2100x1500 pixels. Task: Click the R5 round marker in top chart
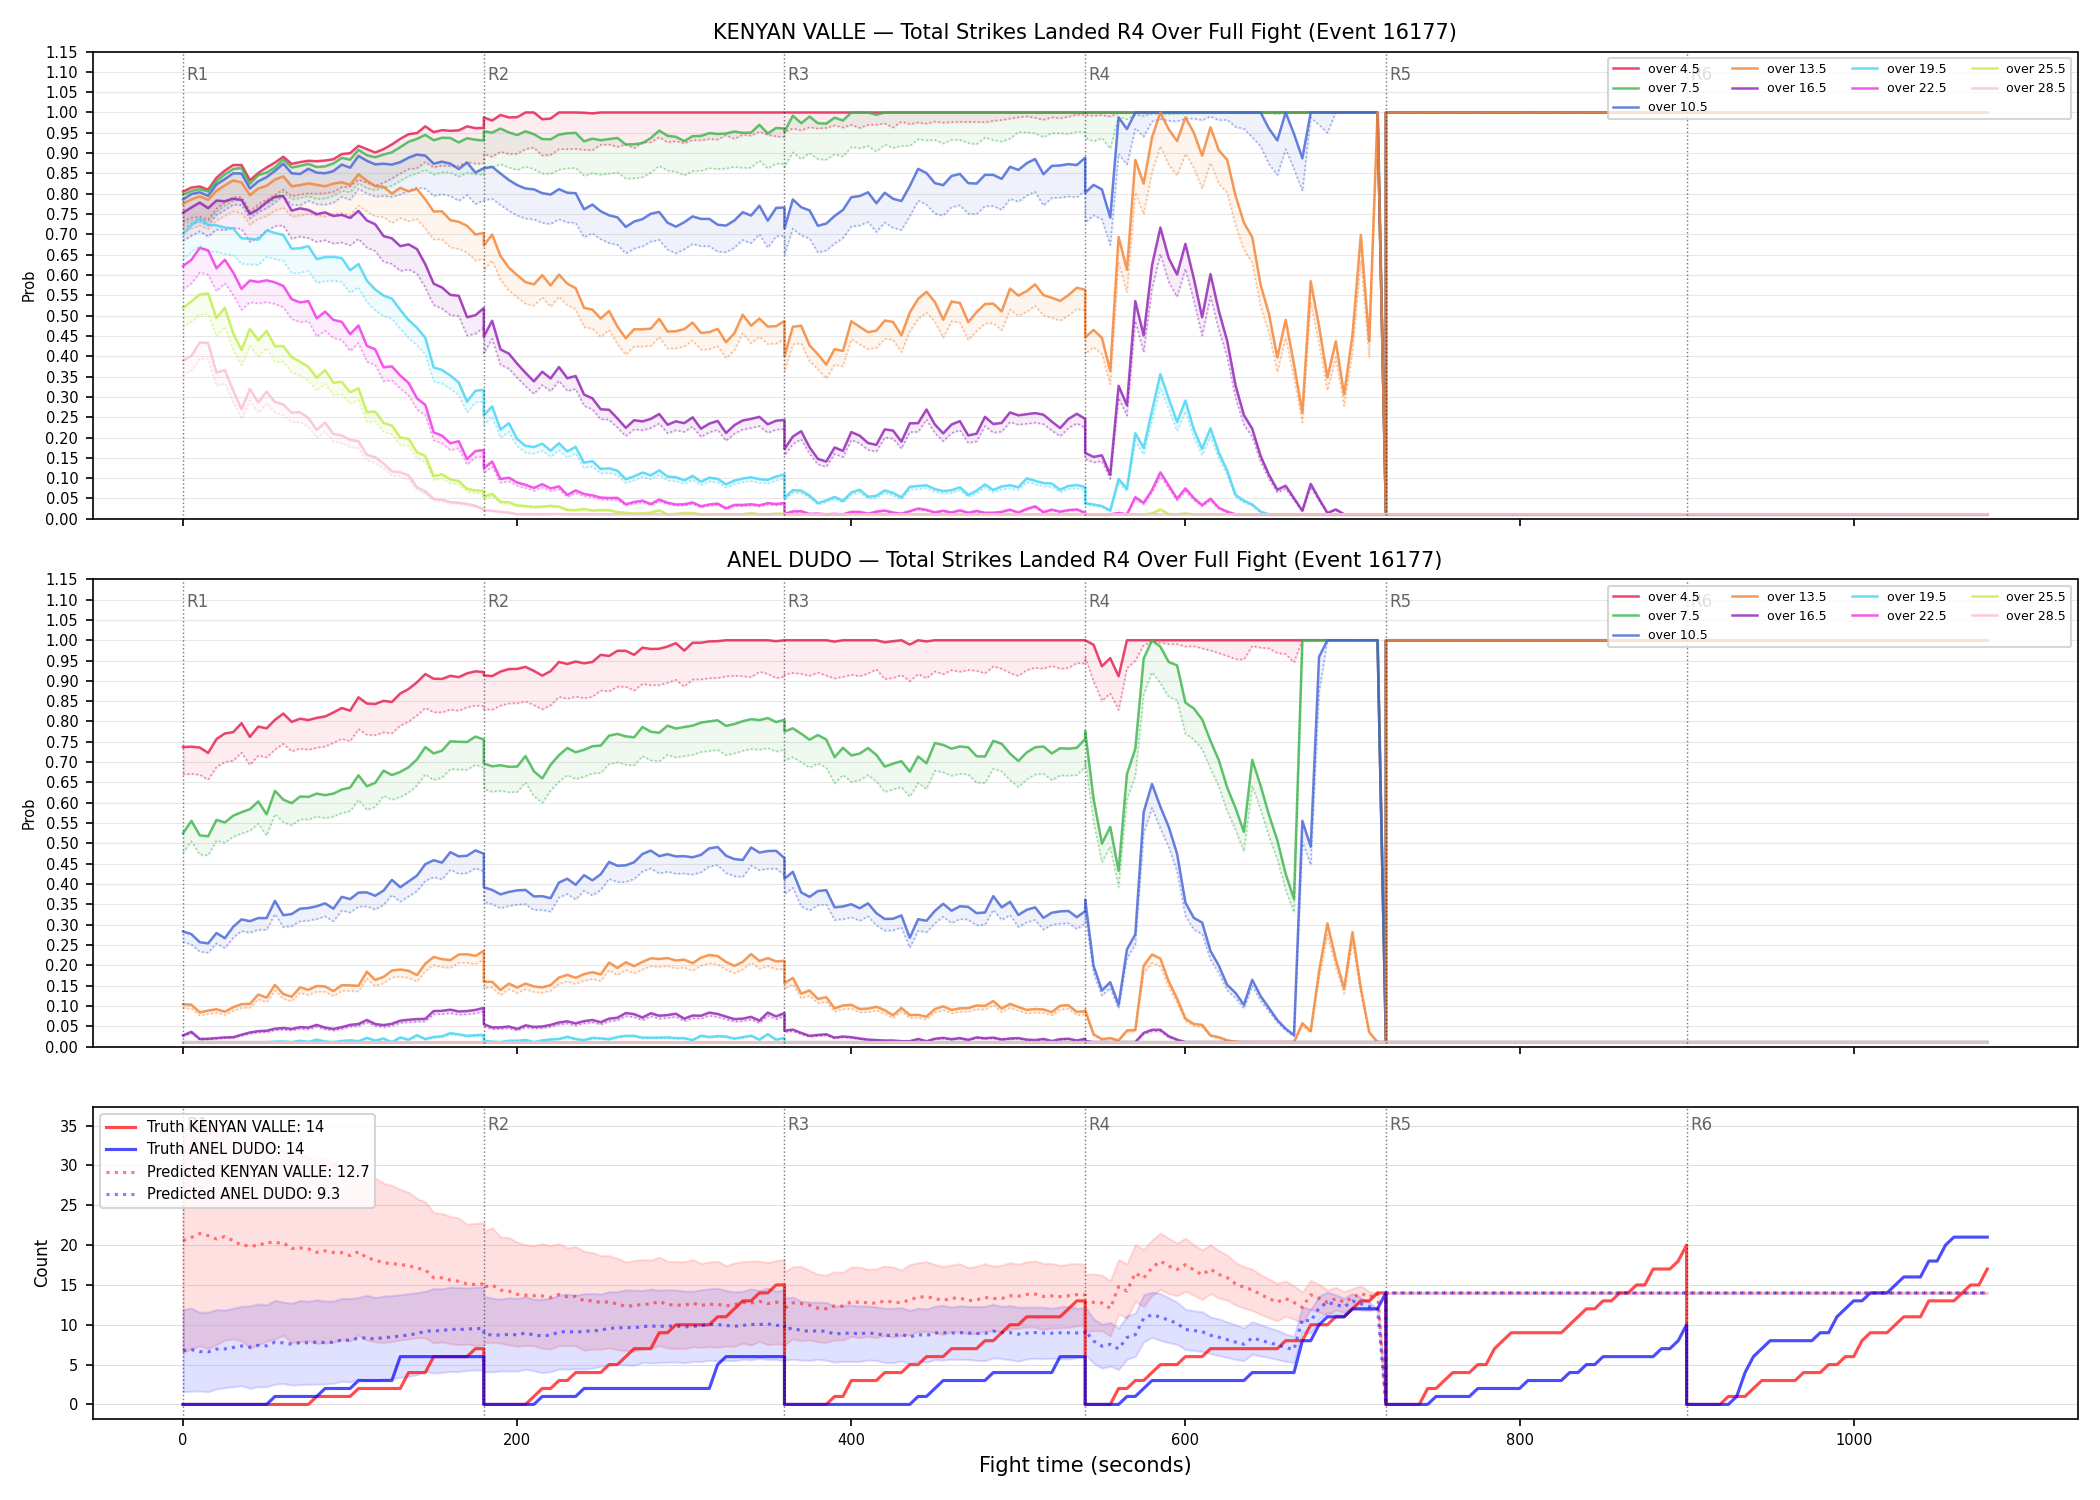coord(1400,74)
